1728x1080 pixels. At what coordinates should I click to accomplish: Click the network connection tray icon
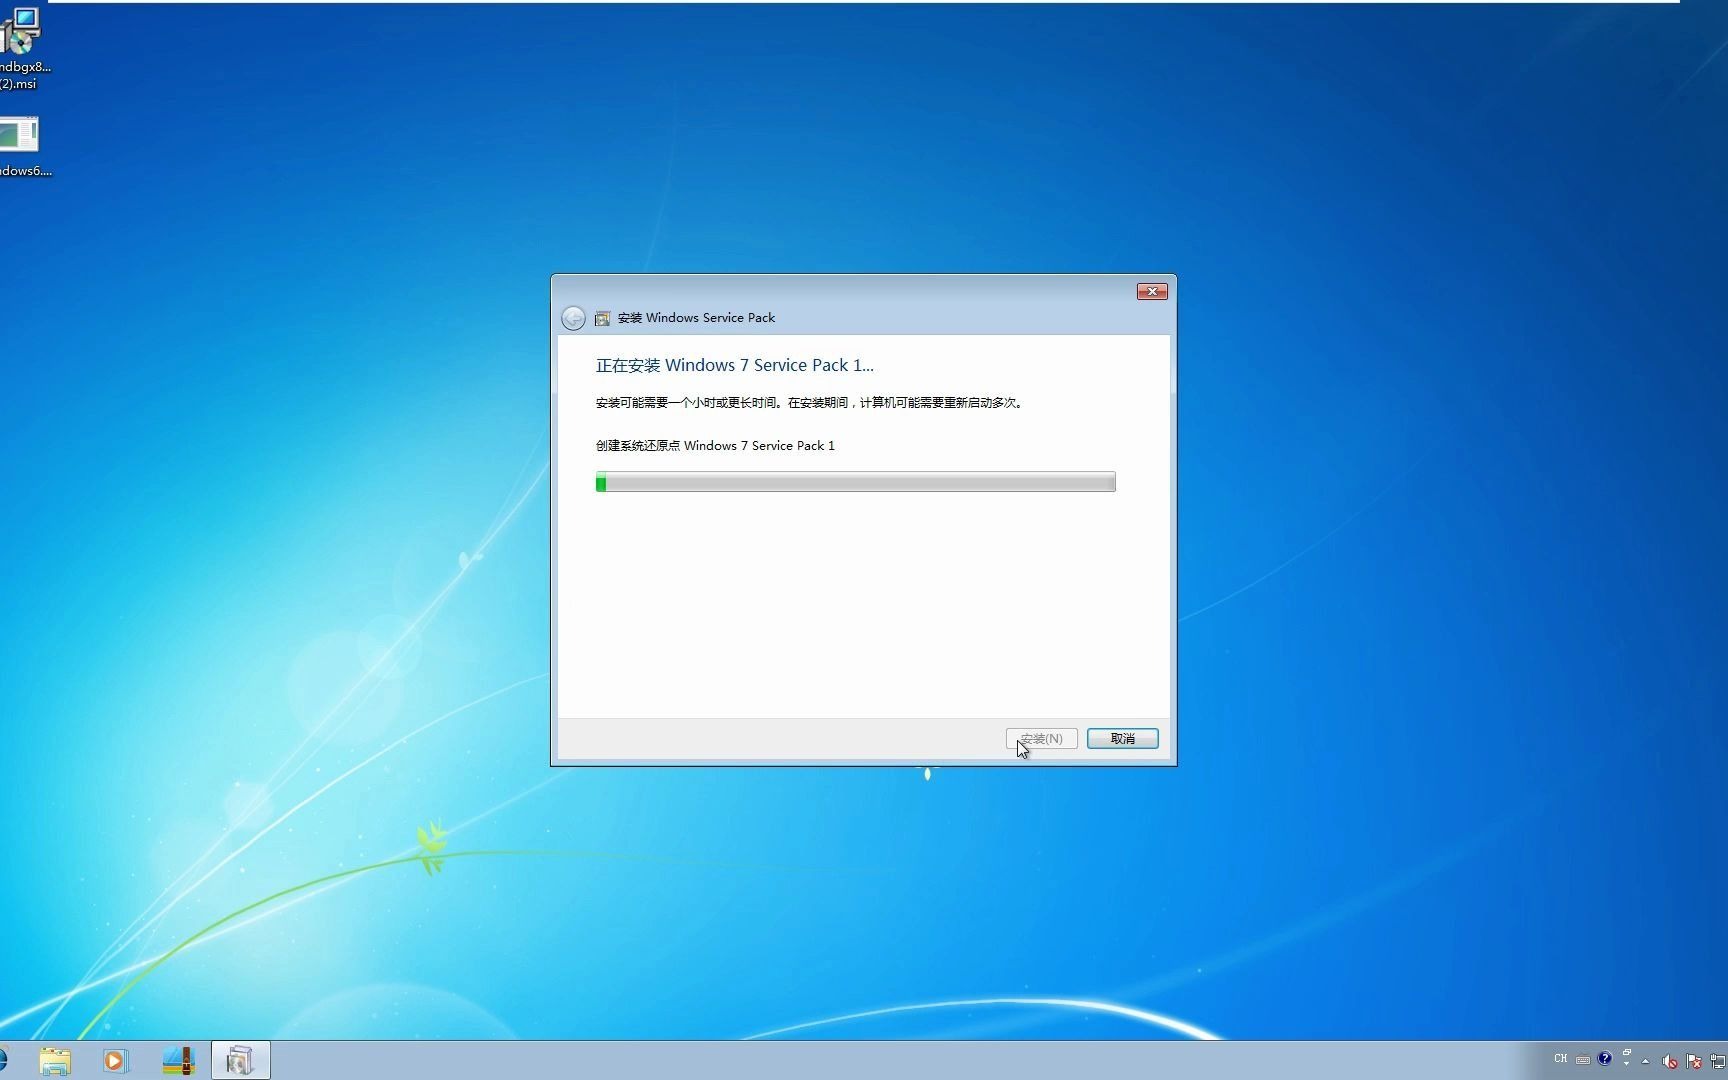tap(1719, 1061)
